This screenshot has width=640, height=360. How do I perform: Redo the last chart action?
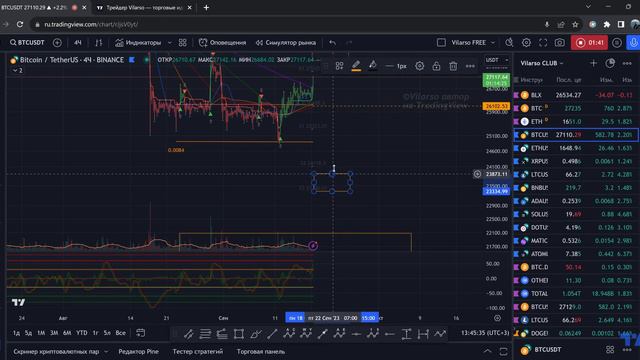pos(349,42)
